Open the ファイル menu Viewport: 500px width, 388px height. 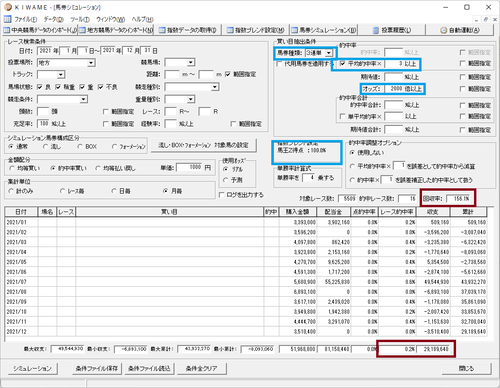click(x=25, y=19)
